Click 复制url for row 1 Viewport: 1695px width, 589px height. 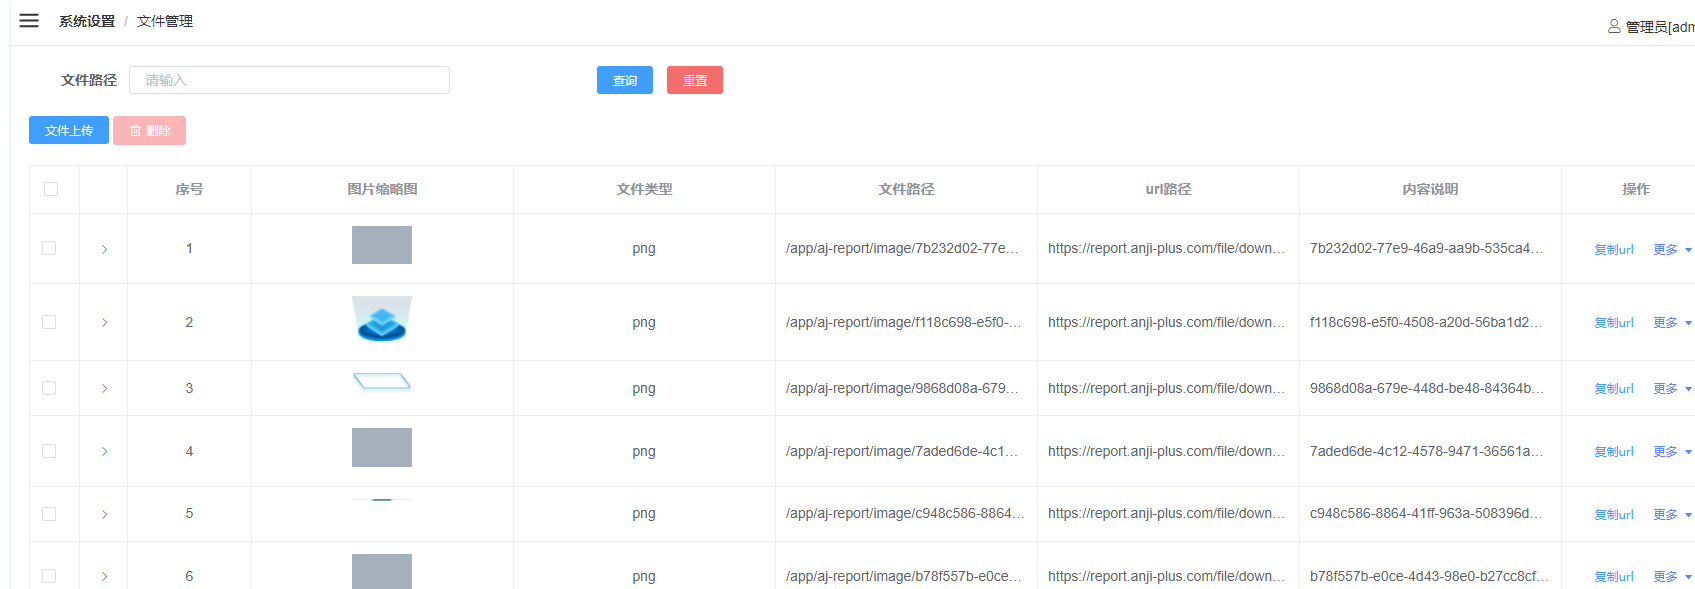point(1614,250)
